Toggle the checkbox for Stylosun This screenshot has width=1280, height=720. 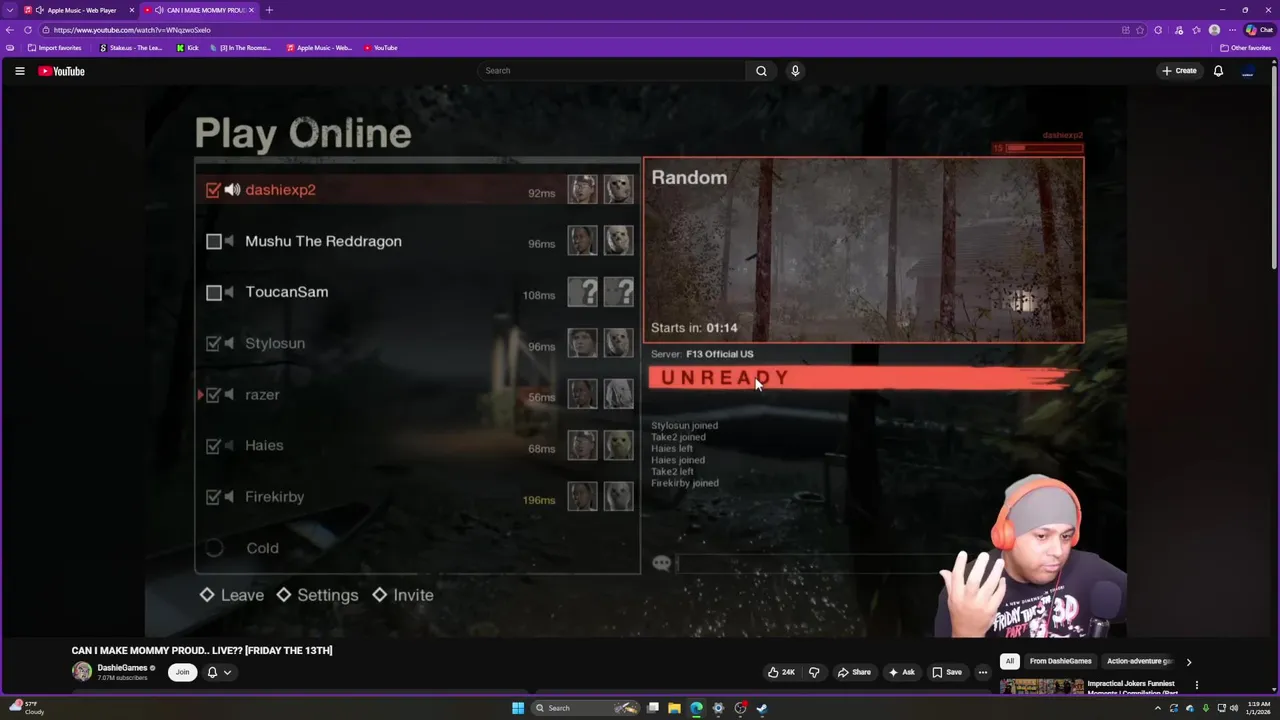213,343
